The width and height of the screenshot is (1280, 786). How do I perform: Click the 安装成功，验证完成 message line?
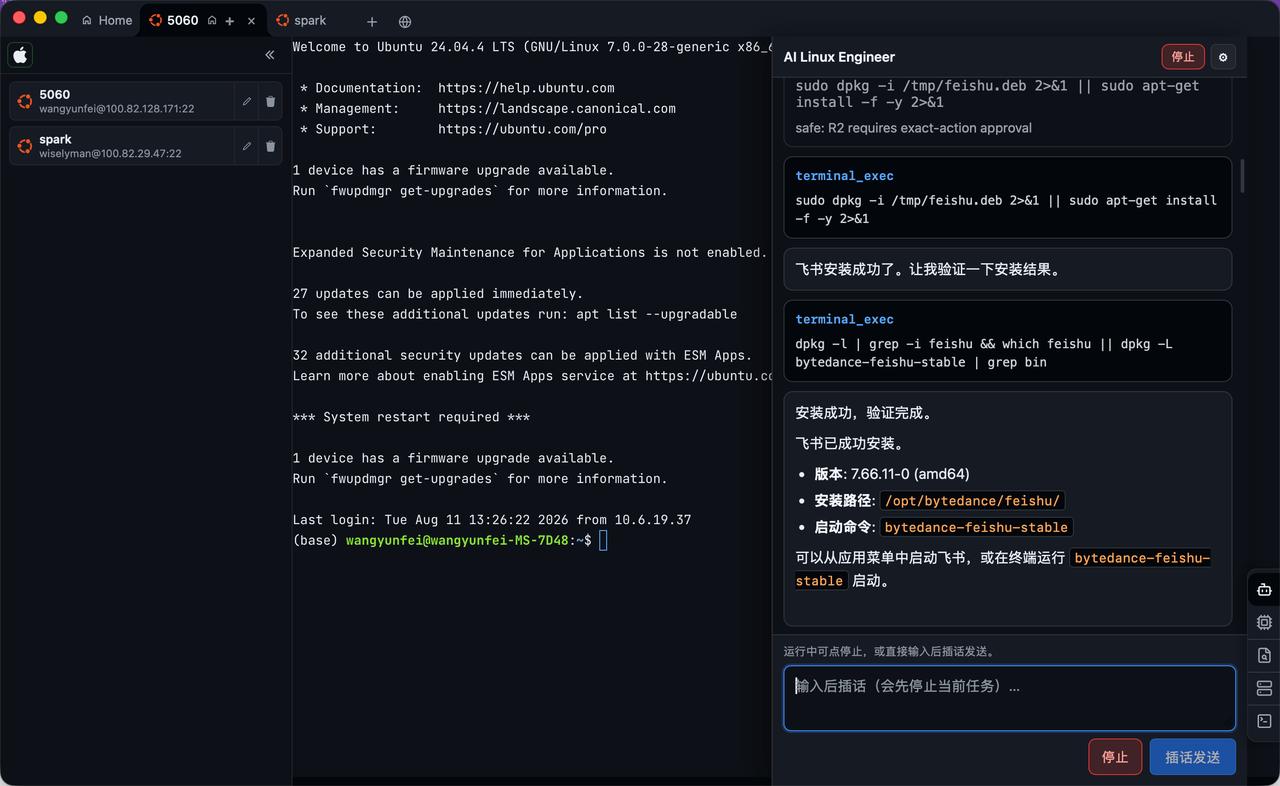[864, 413]
